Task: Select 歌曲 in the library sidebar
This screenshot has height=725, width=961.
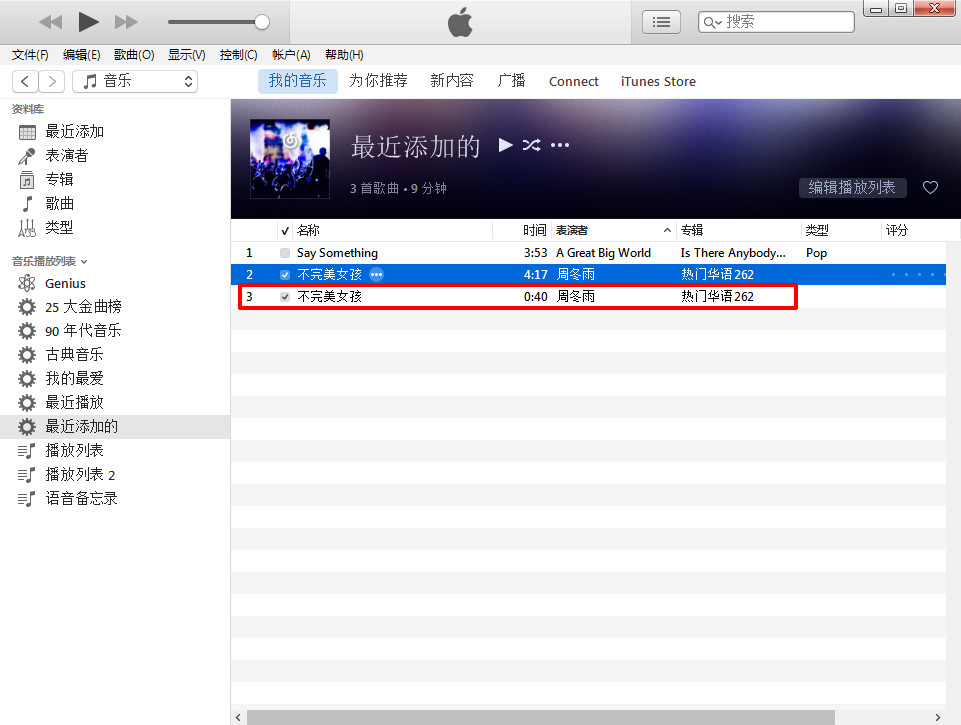Action: tap(59, 203)
